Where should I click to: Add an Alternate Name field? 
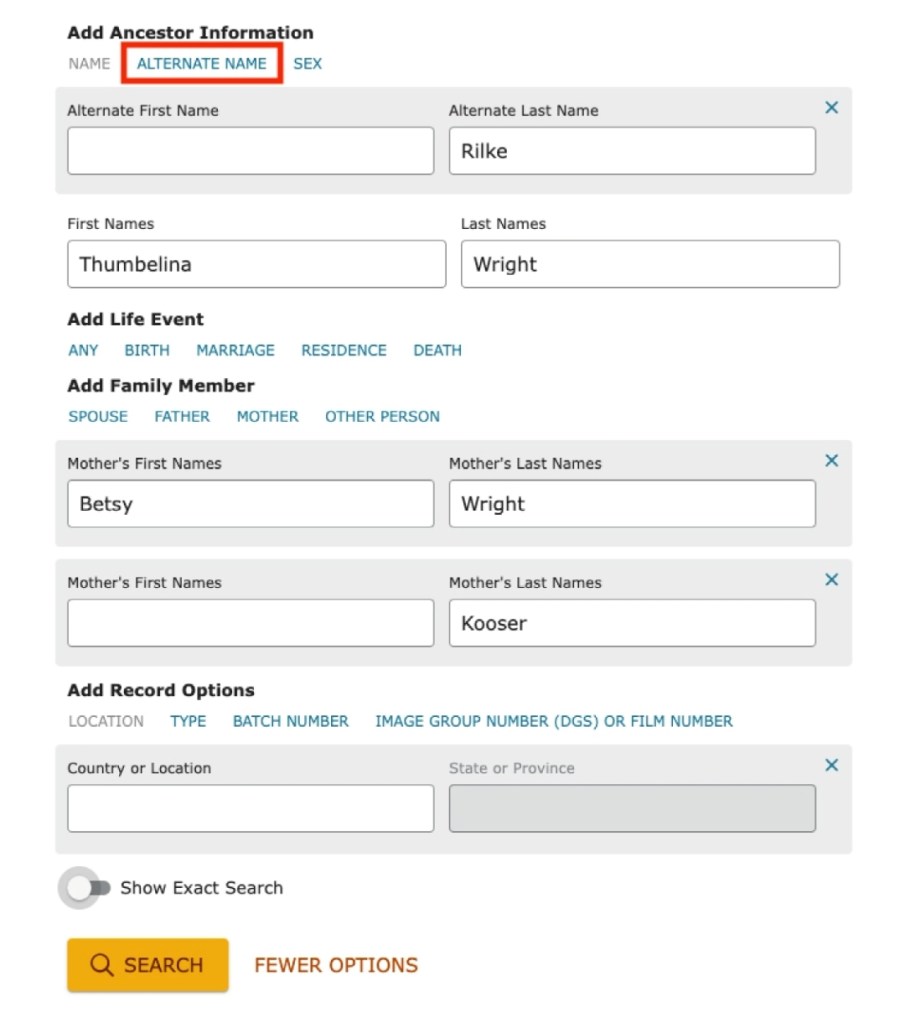[x=202, y=63]
